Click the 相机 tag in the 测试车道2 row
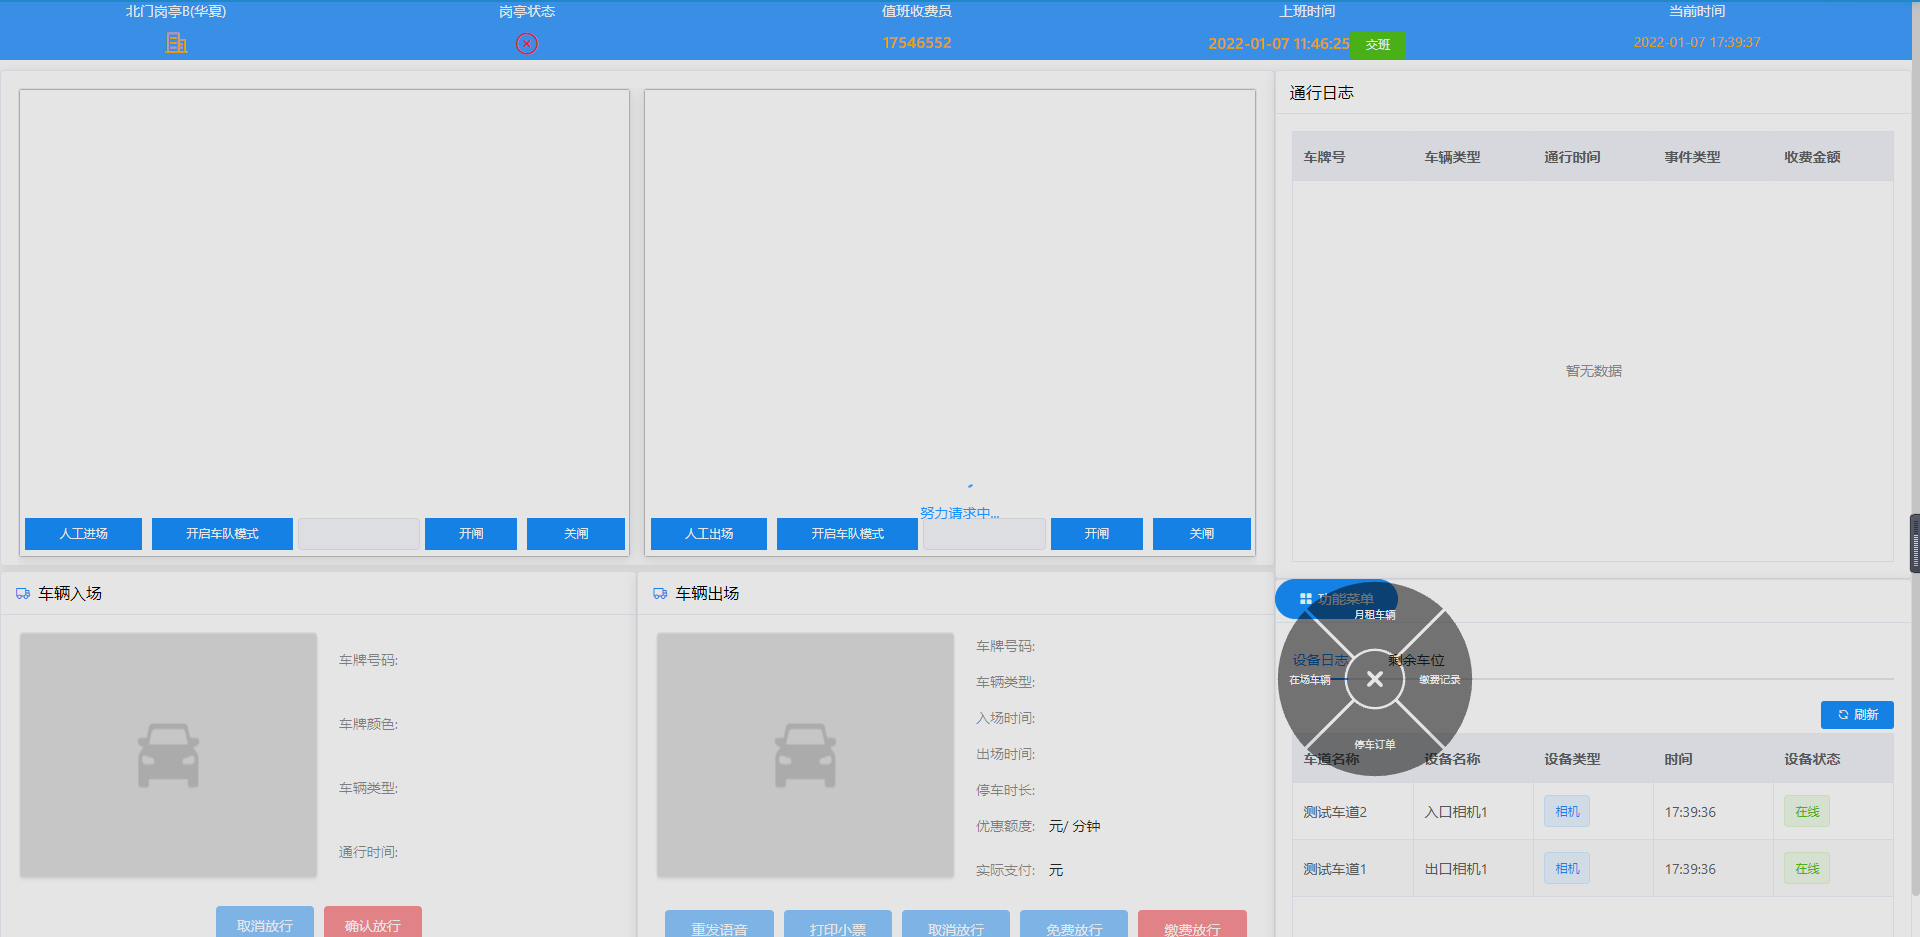The image size is (1920, 937). coord(1567,811)
